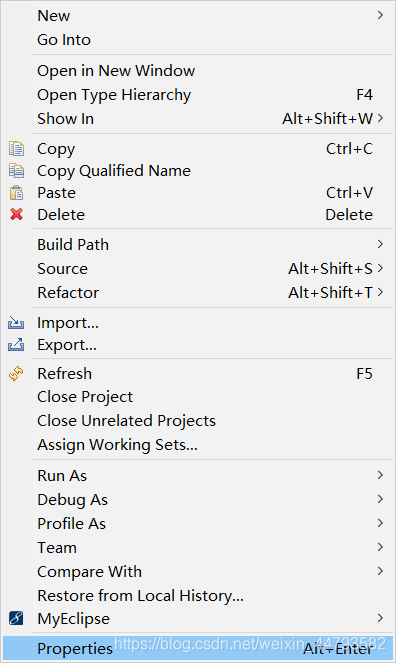
Task: Click the Export icon
Action: [x=16, y=345]
